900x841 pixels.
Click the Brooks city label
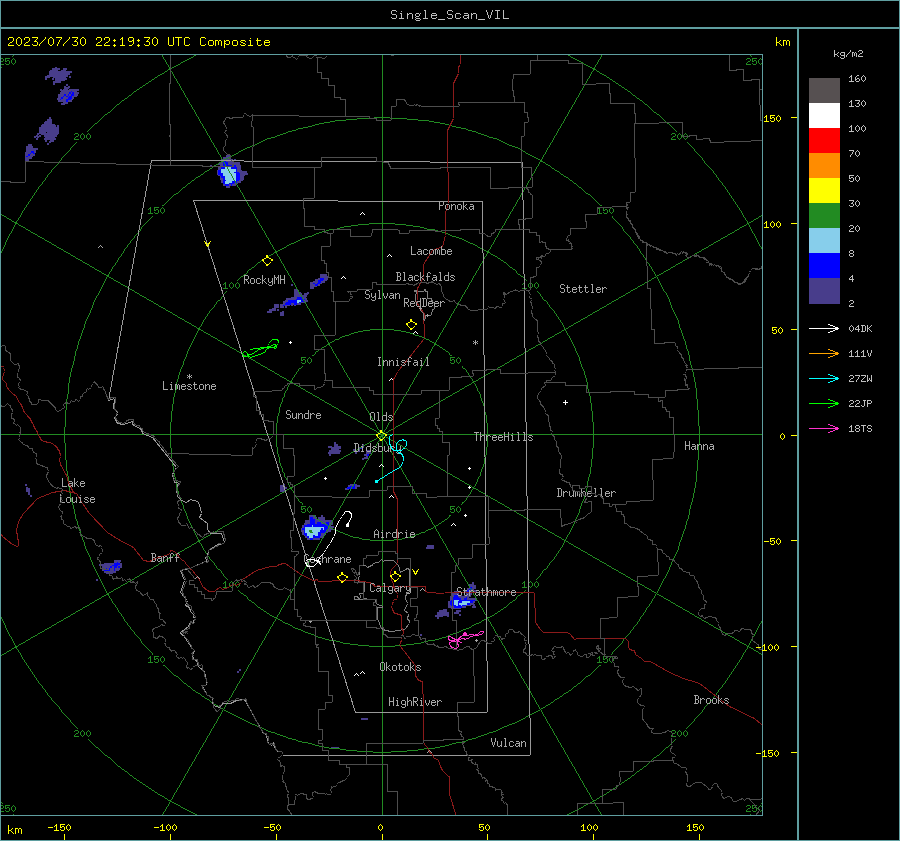point(711,700)
